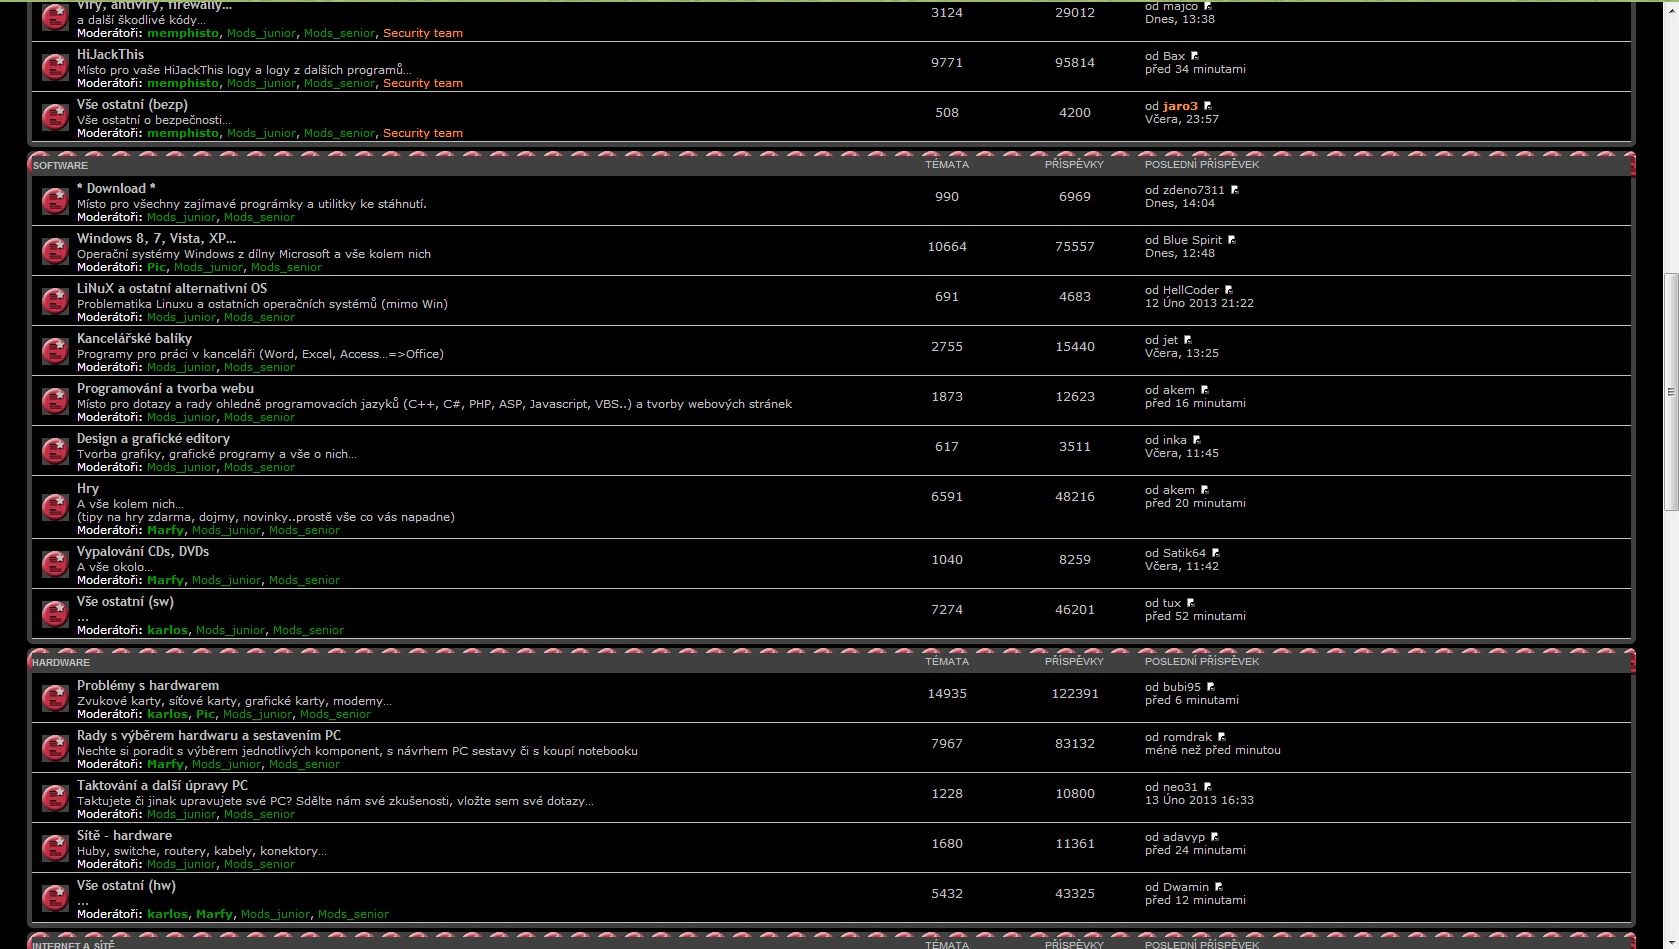Screen dimensions: 1679x949
Task: Select the forum icon for Windows 8, 7, Vista, XP
Action: [54, 251]
